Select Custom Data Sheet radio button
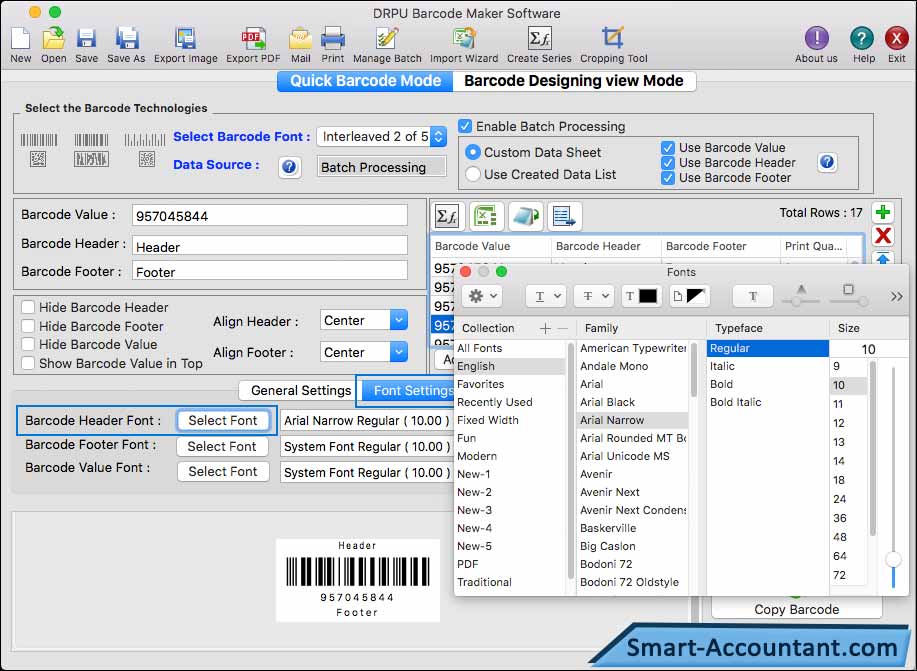The width and height of the screenshot is (917, 671). pyautogui.click(x=473, y=153)
